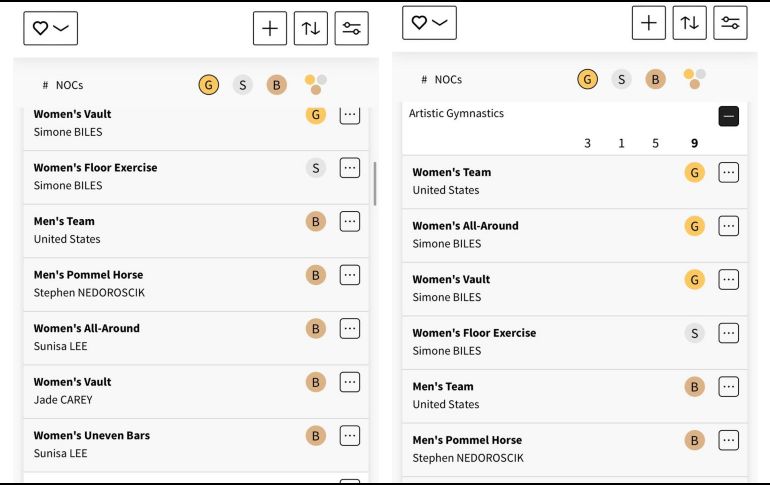
Task: Toggle the Silver medal column in right header
Action: point(621,79)
